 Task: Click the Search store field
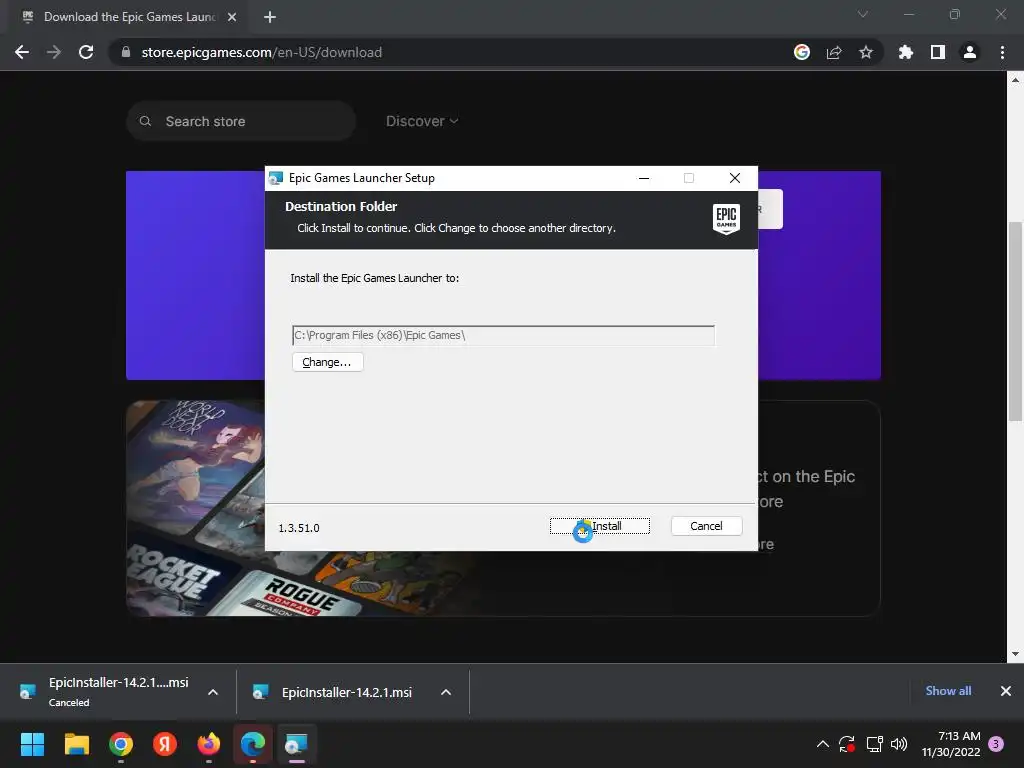point(241,121)
